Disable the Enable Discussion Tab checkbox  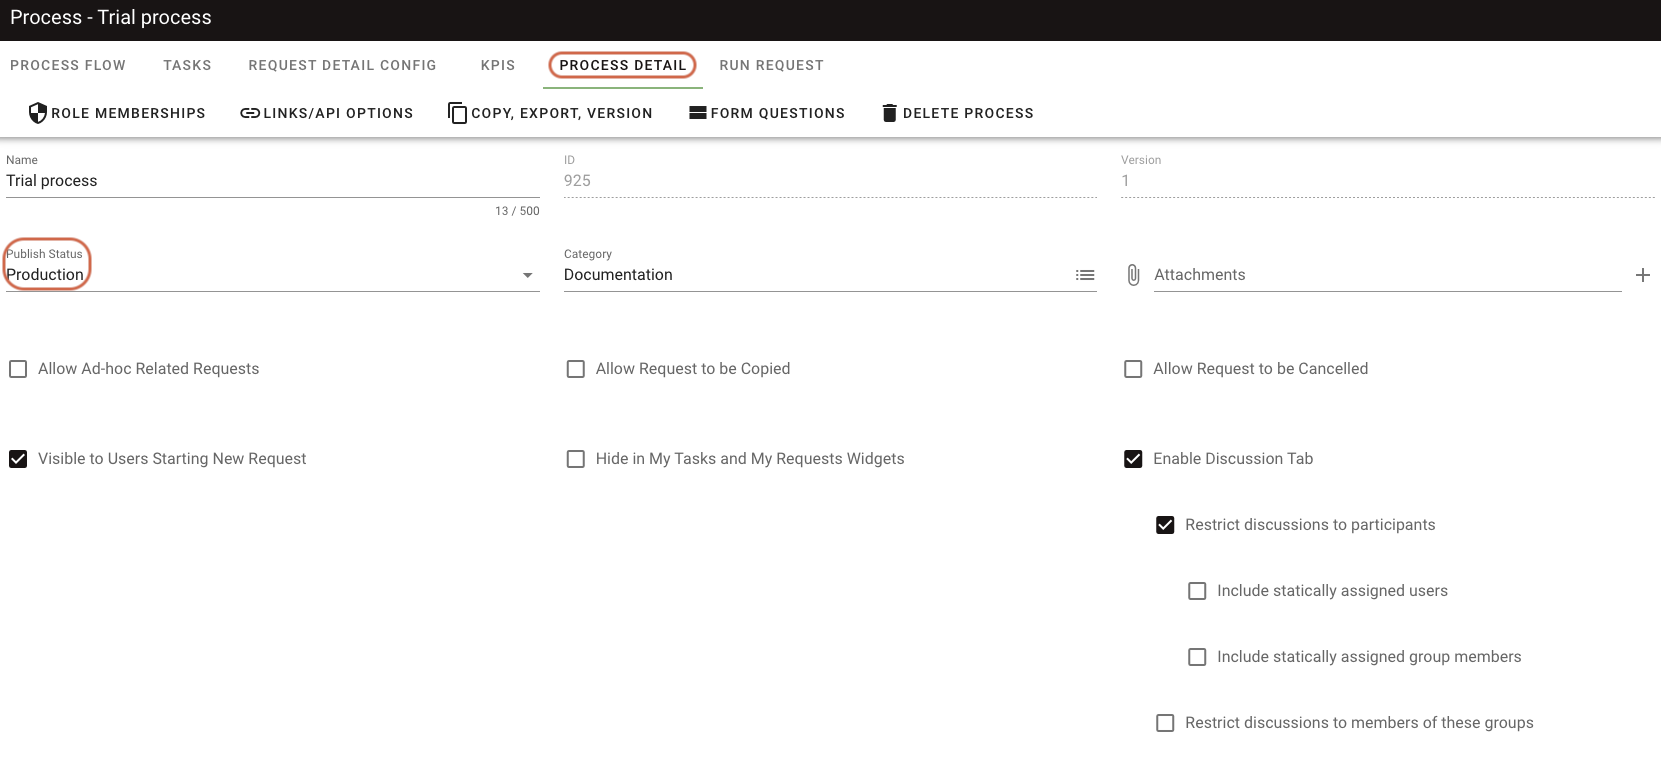tap(1133, 459)
